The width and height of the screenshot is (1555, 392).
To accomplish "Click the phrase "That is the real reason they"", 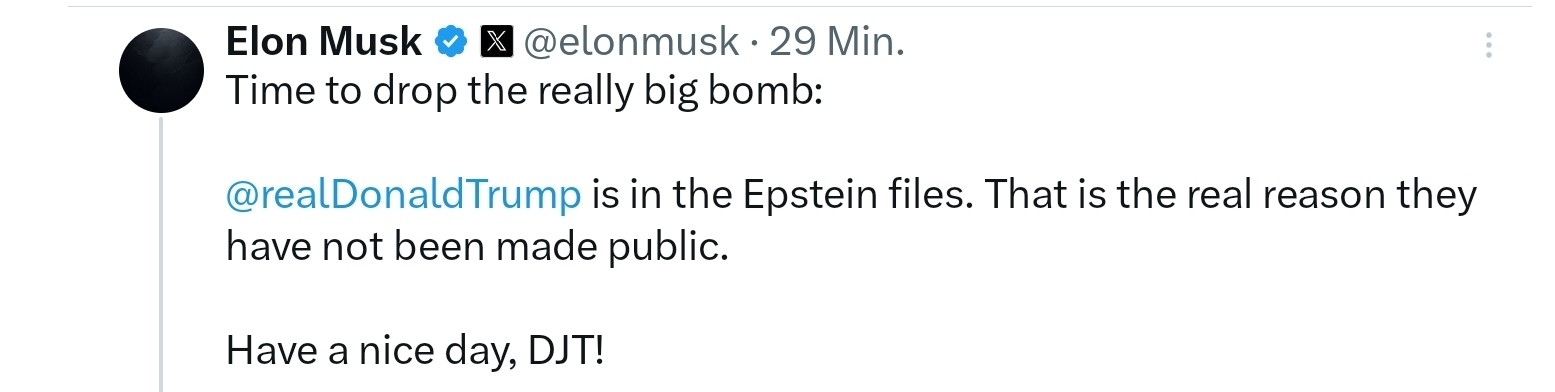I will click(1231, 194).
